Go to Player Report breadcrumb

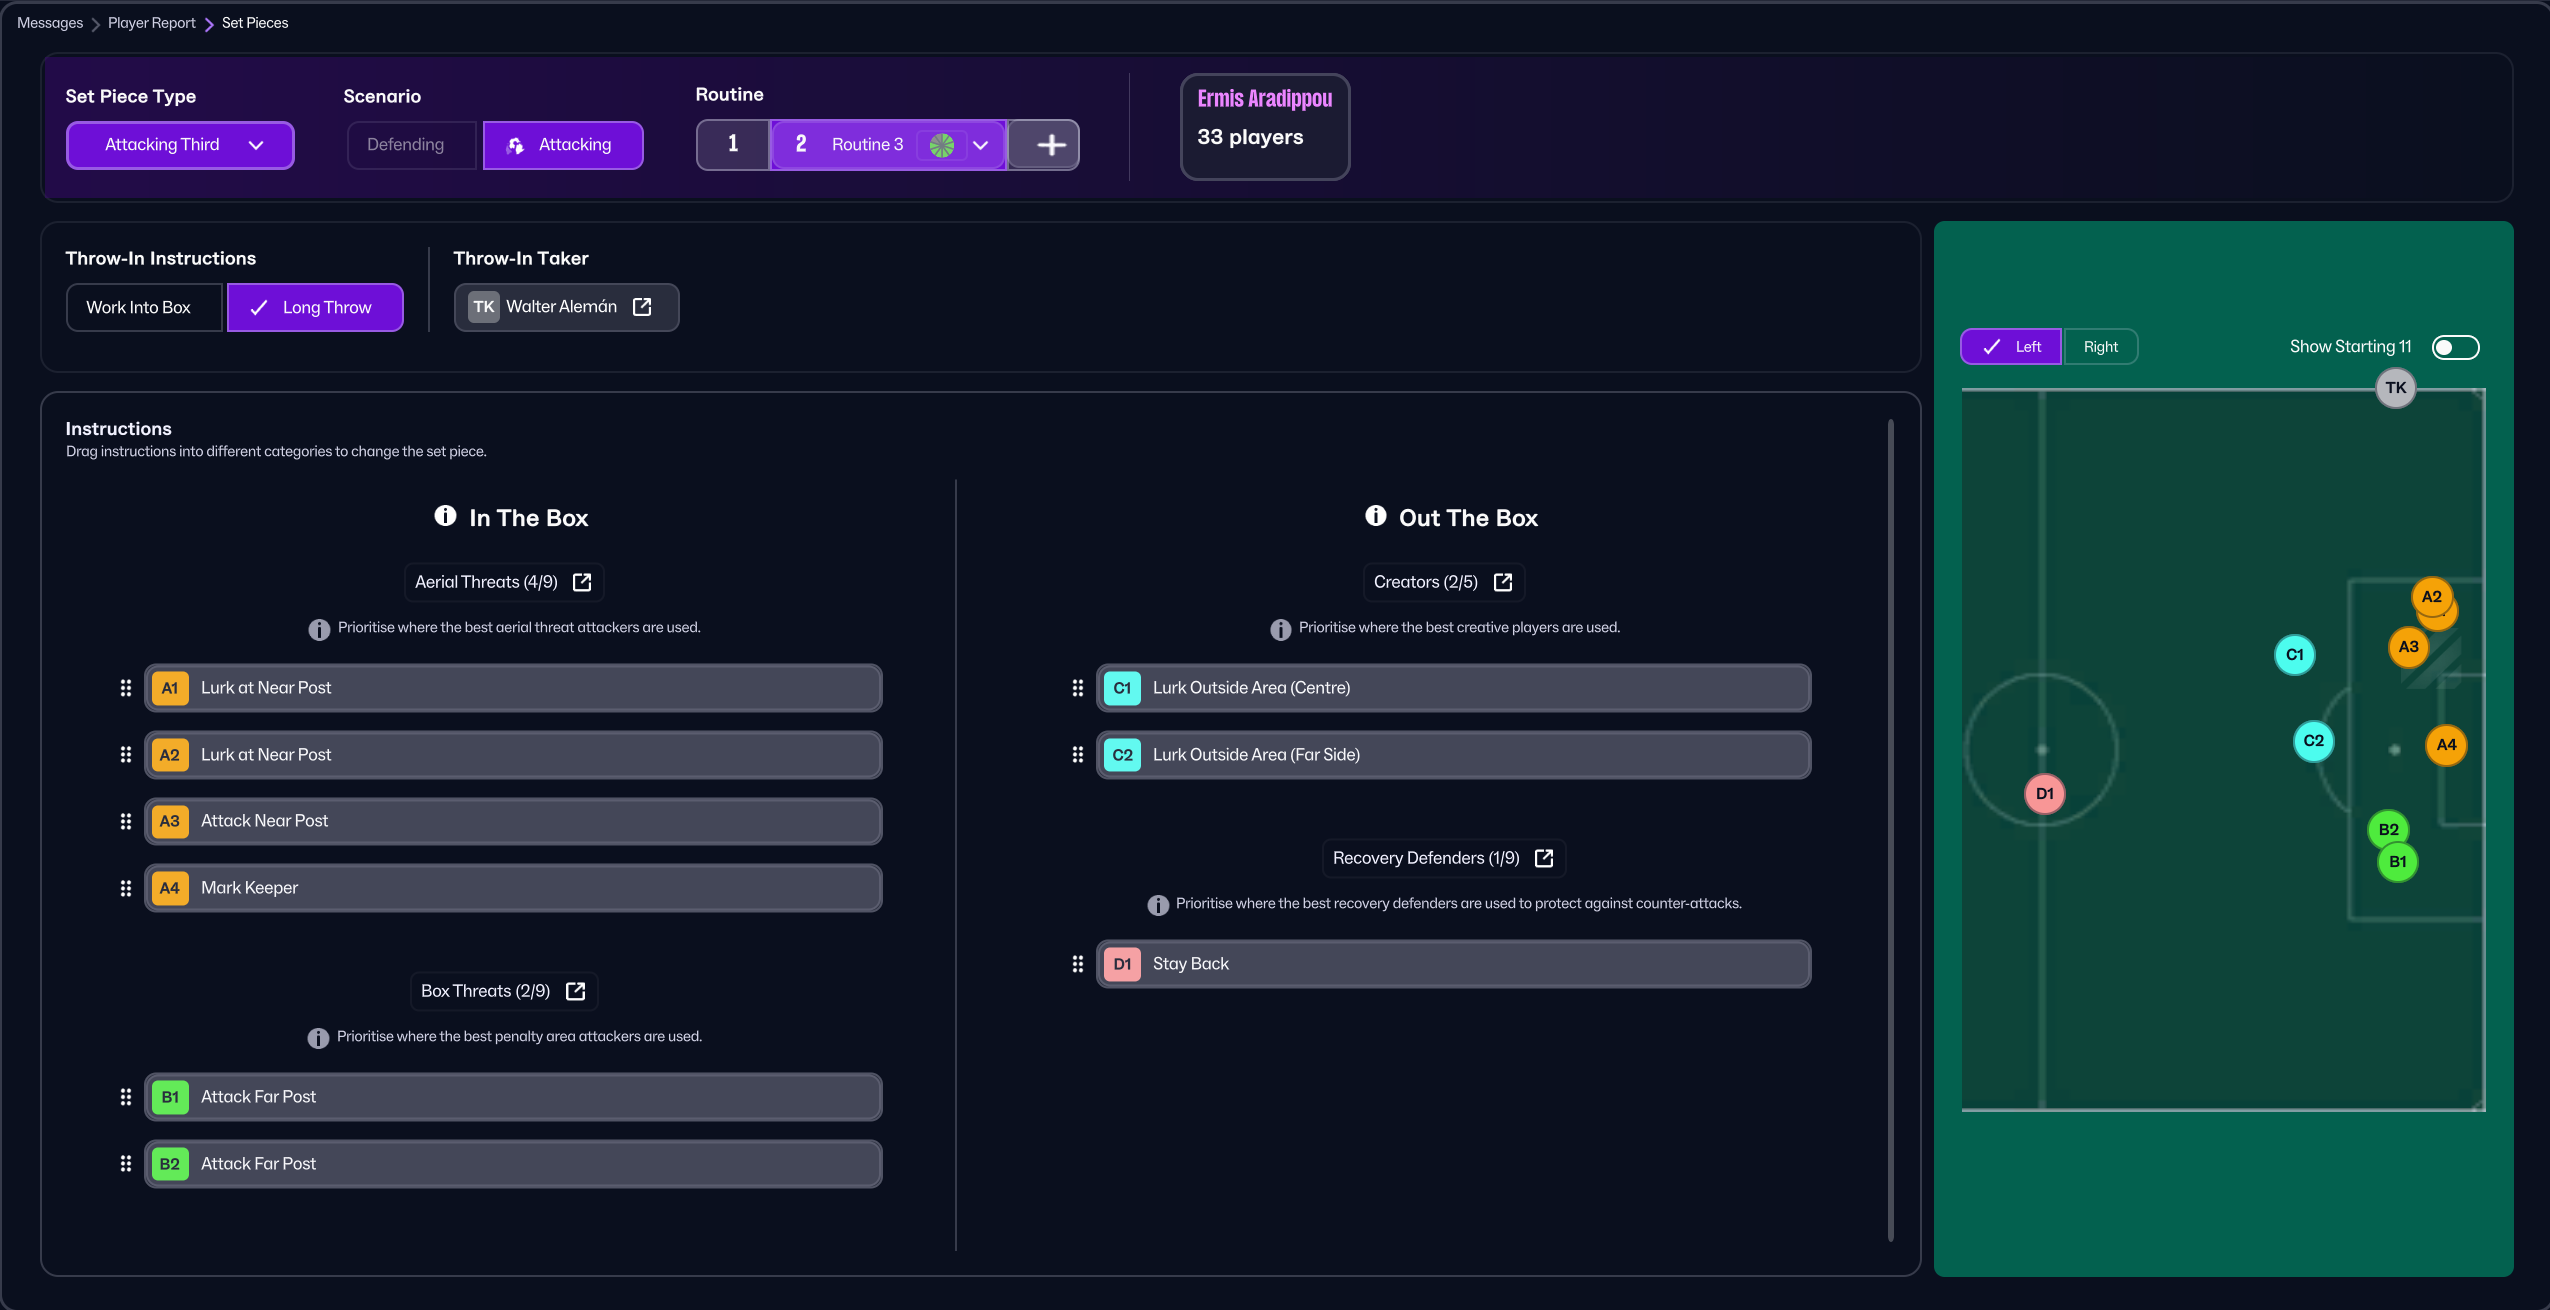pyautogui.click(x=151, y=23)
